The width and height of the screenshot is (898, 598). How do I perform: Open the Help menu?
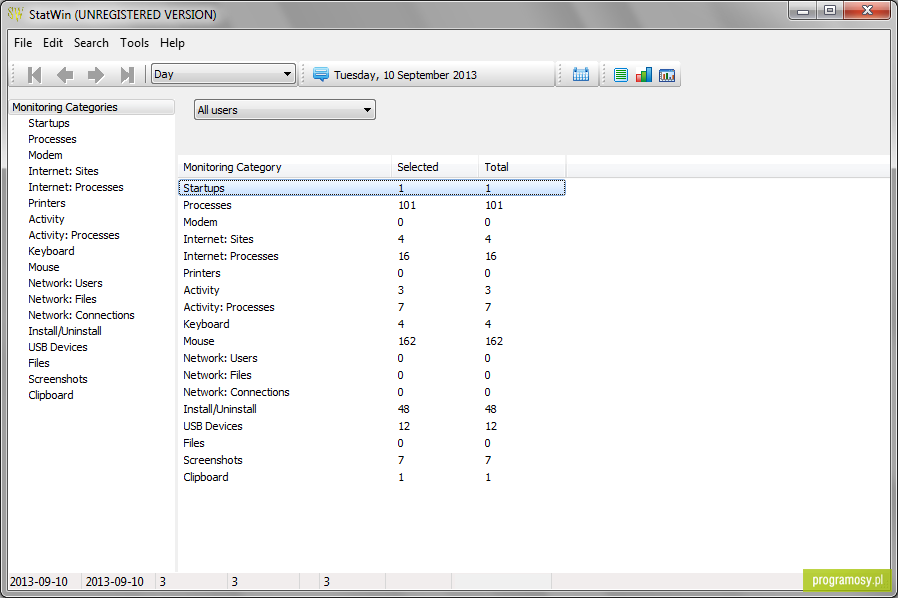172,43
